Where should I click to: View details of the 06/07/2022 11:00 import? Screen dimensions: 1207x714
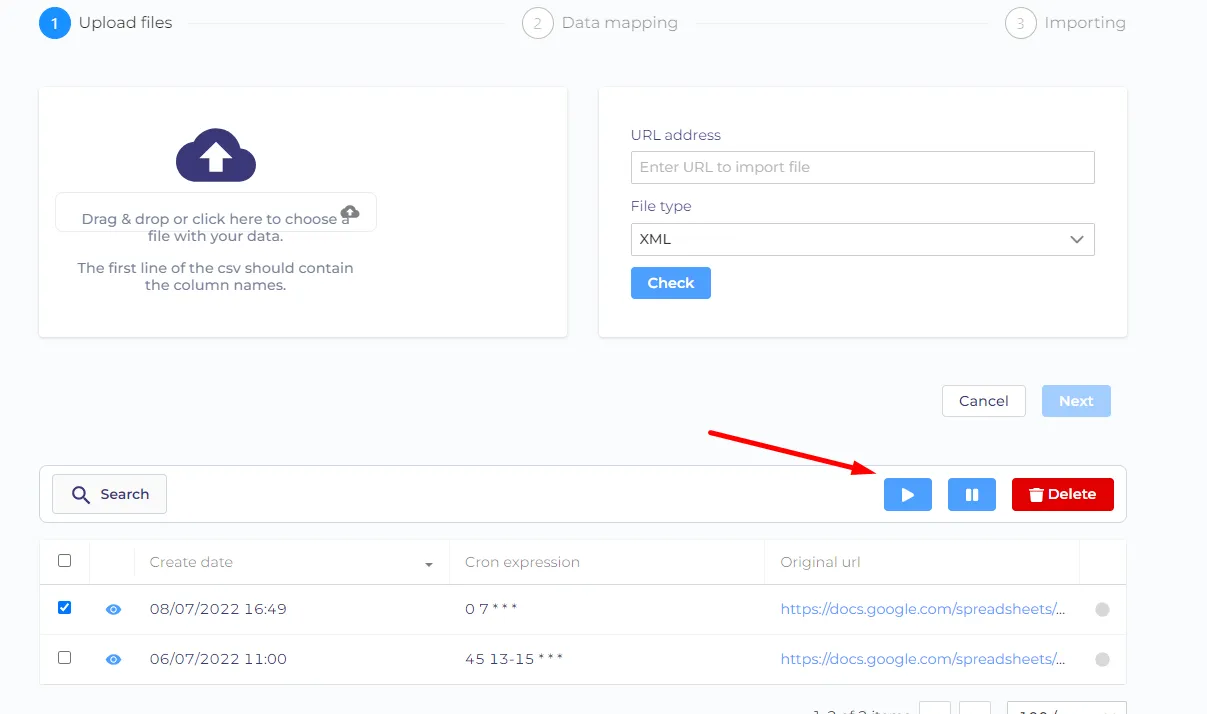[x=114, y=659]
